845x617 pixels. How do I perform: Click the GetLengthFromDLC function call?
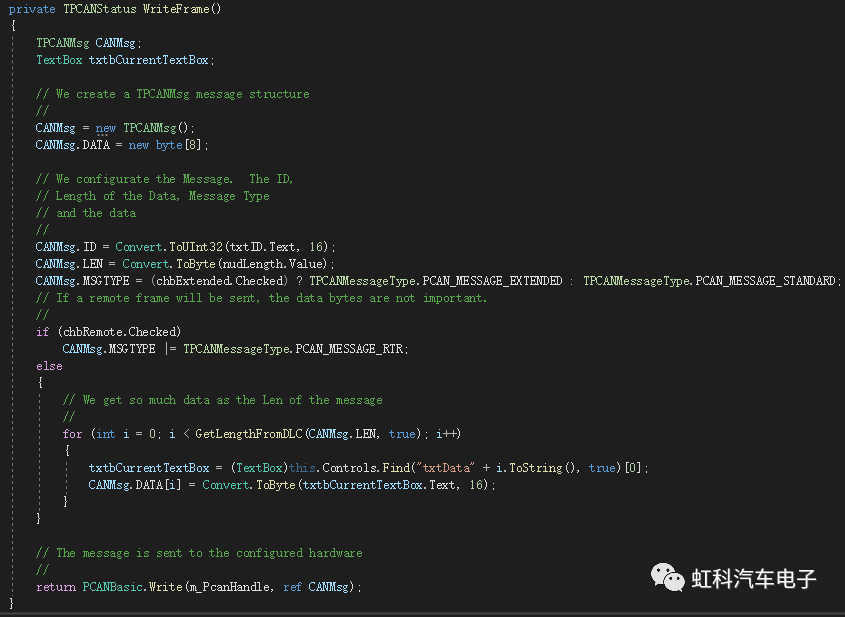coord(249,434)
